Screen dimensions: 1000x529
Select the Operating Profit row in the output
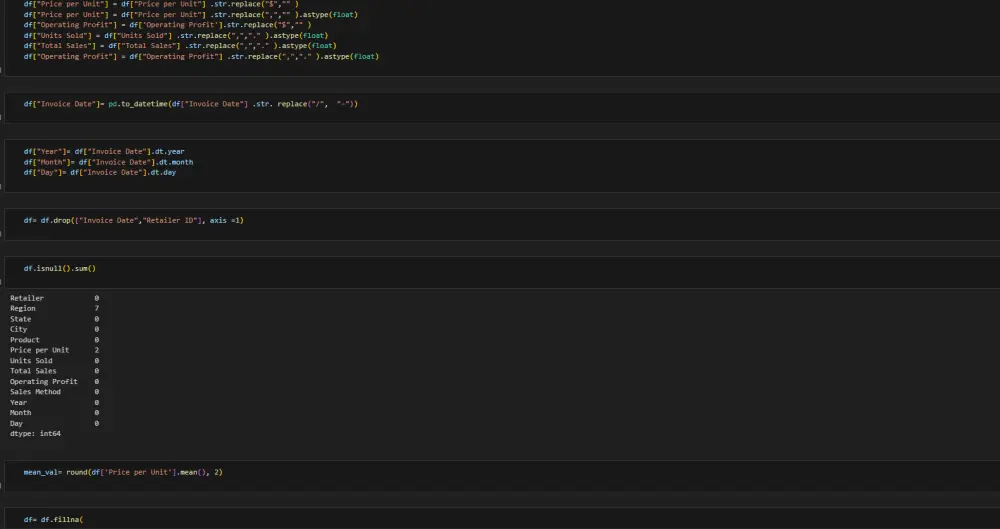pos(54,382)
